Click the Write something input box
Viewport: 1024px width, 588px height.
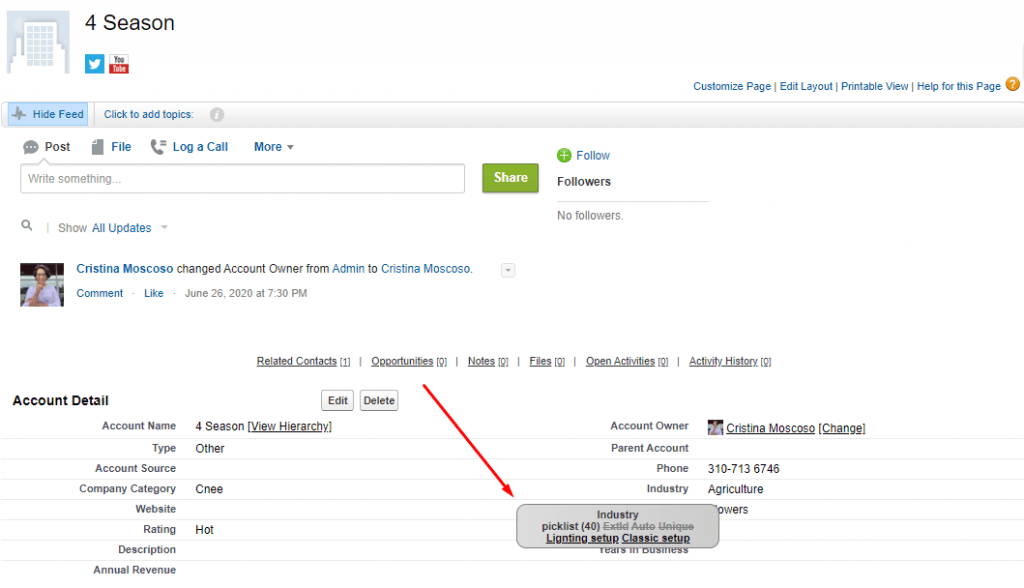point(242,178)
